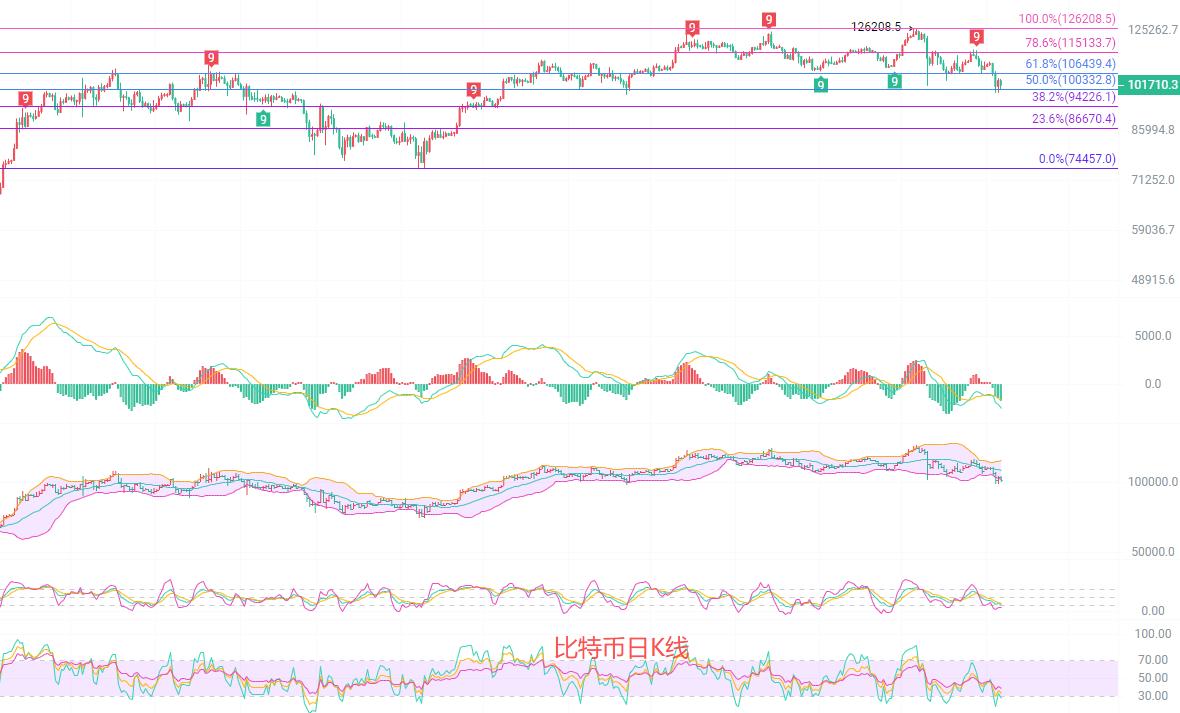Click the rightmost green 9 signal marker

[894, 81]
